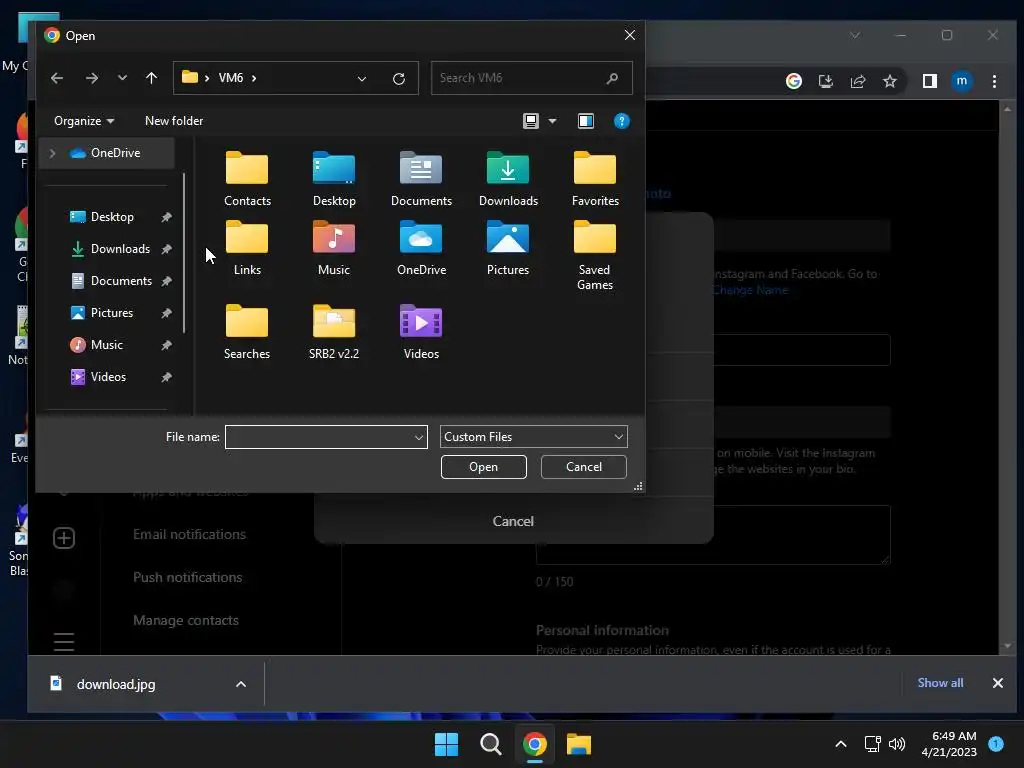
Task: Open Chrome's three-dot menu
Action: pyautogui.click(x=994, y=81)
